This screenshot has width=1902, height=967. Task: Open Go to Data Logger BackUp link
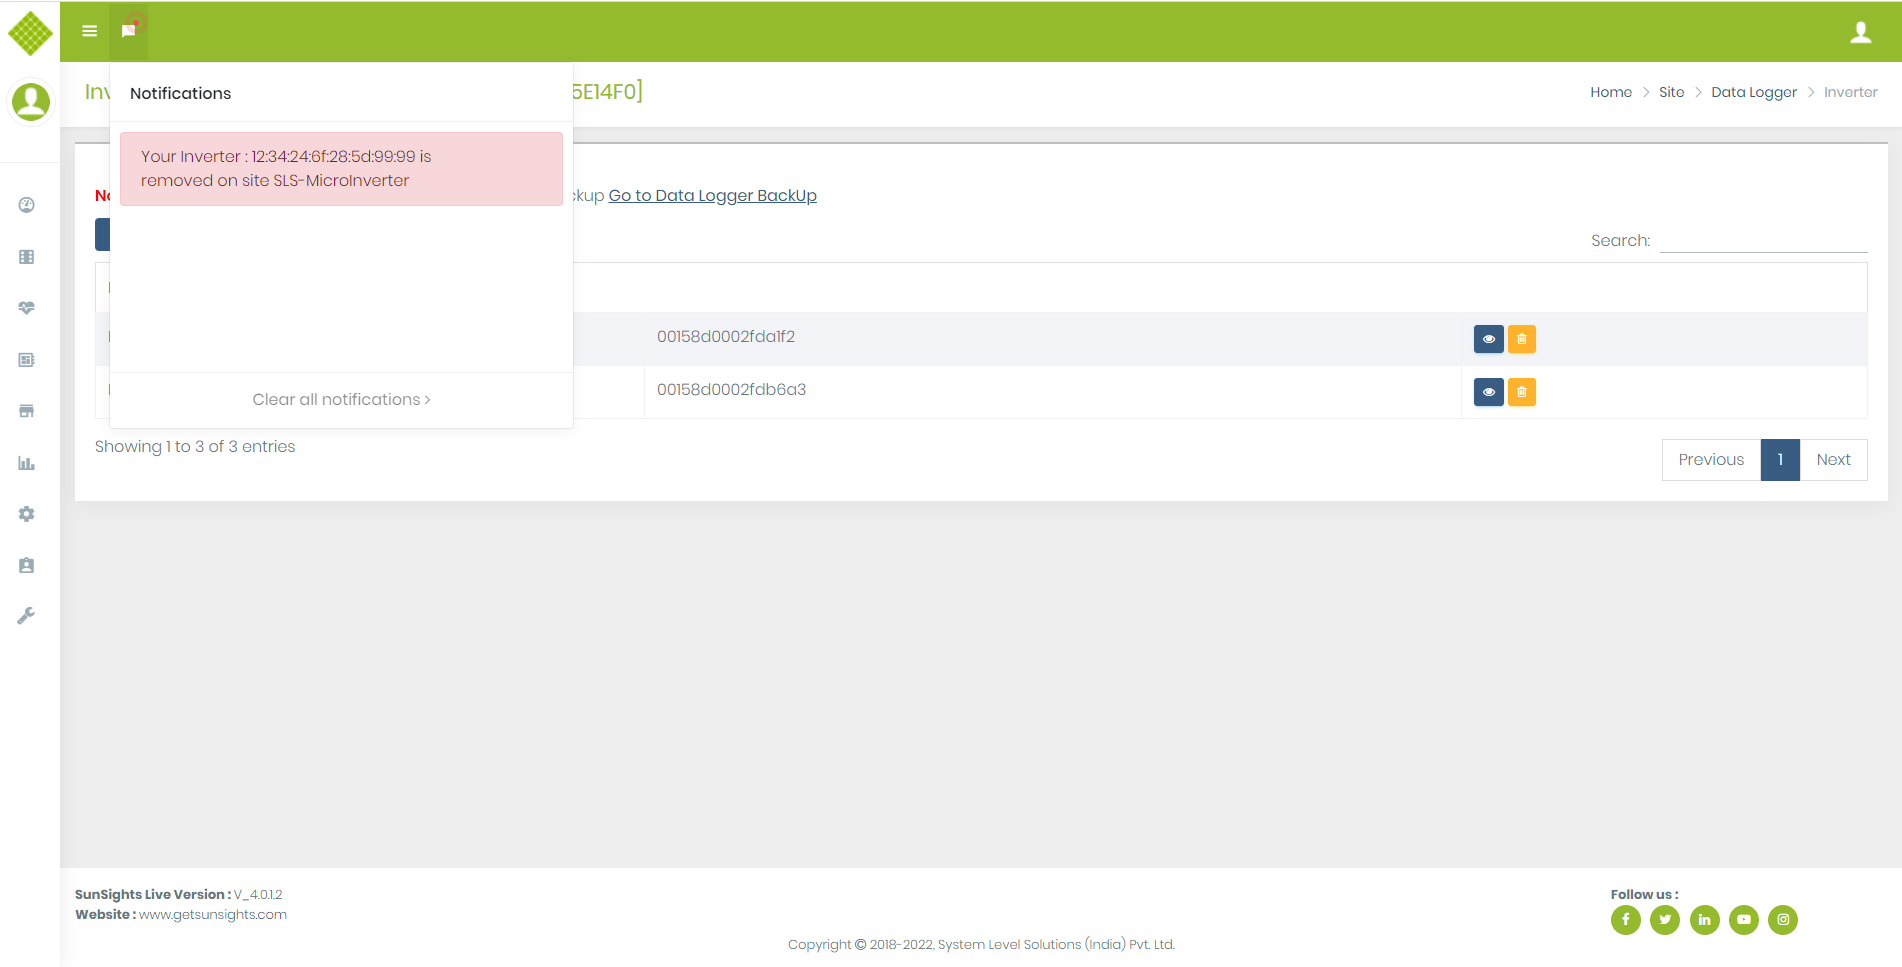tap(712, 195)
